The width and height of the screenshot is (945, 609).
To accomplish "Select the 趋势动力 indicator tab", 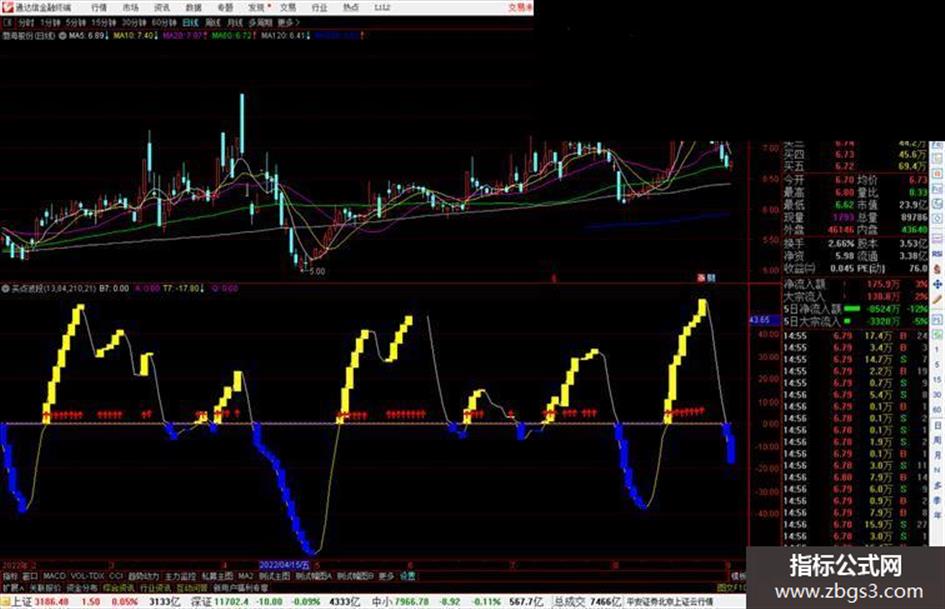I will pyautogui.click(x=143, y=576).
